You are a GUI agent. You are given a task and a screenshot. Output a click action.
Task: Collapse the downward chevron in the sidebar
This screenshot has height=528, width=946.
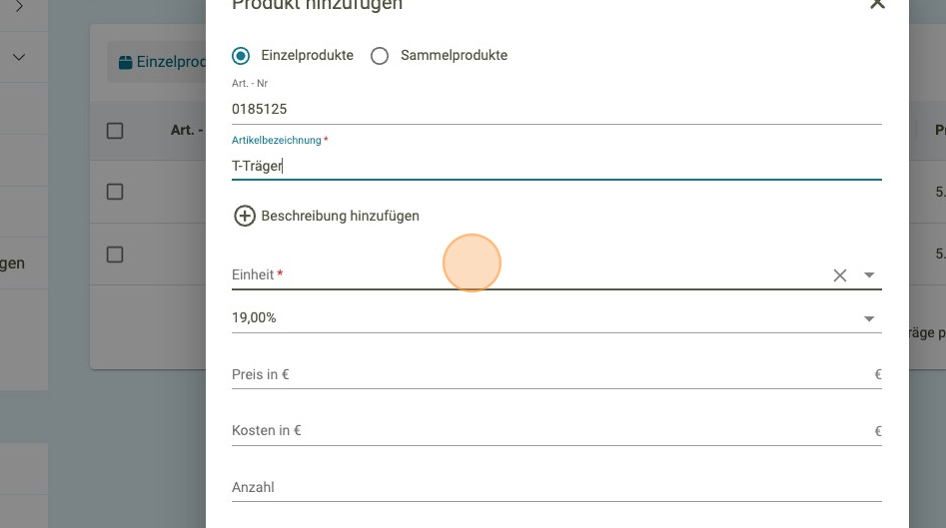[x=18, y=59]
